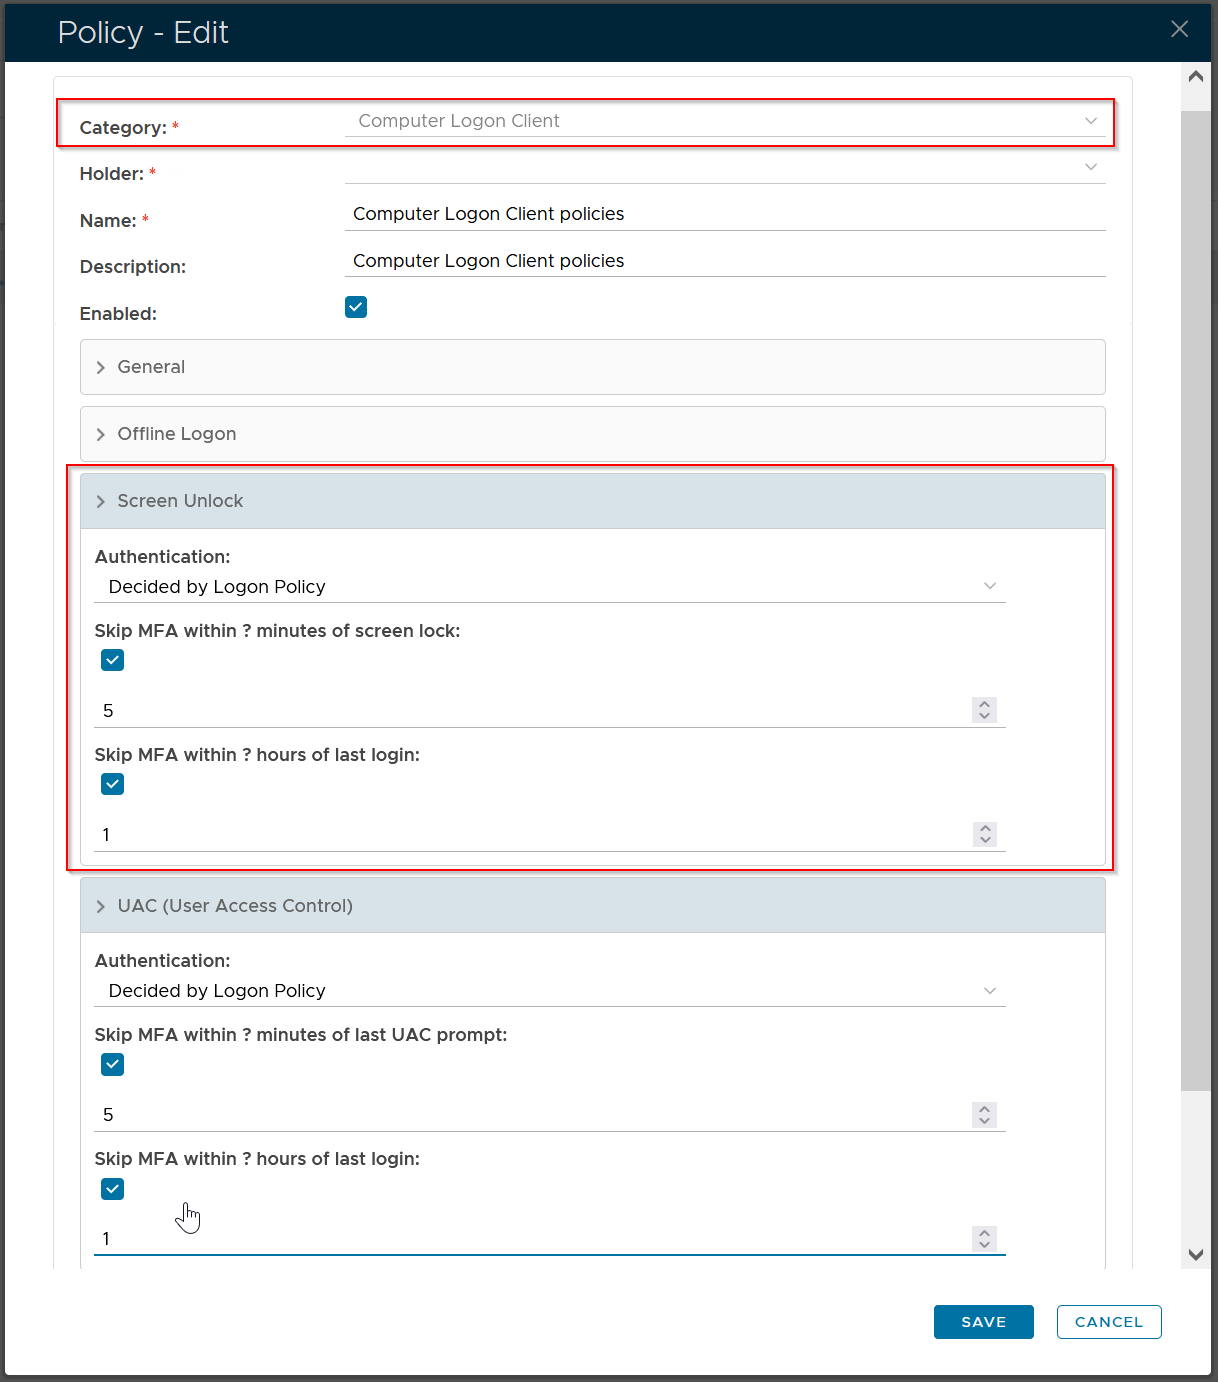Open Screen Unlock Authentication dropdown
1218x1382 pixels.
549,587
